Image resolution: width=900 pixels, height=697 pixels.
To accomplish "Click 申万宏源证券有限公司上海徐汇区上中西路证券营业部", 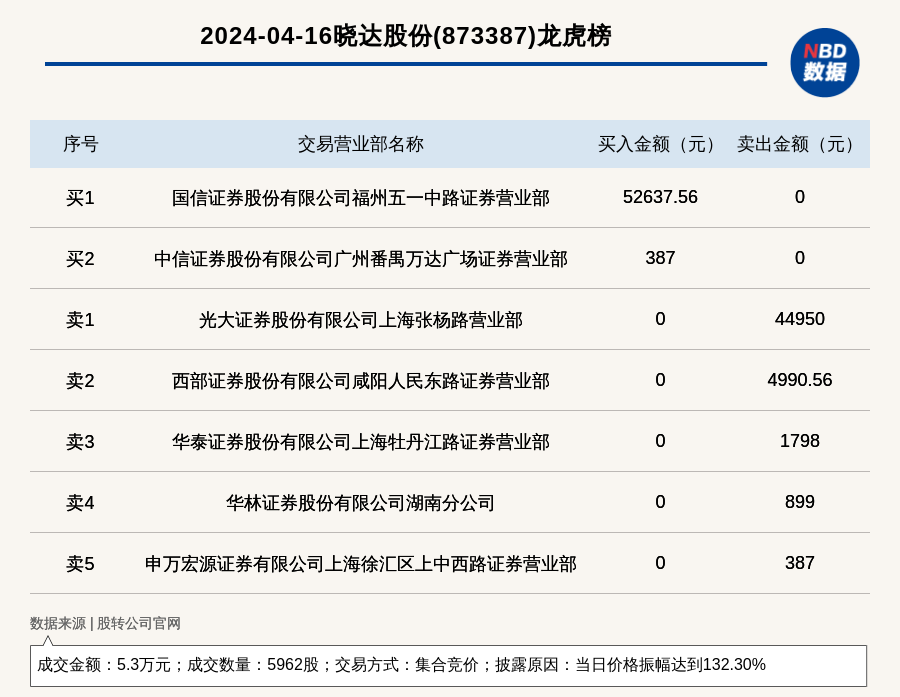I will tap(360, 564).
